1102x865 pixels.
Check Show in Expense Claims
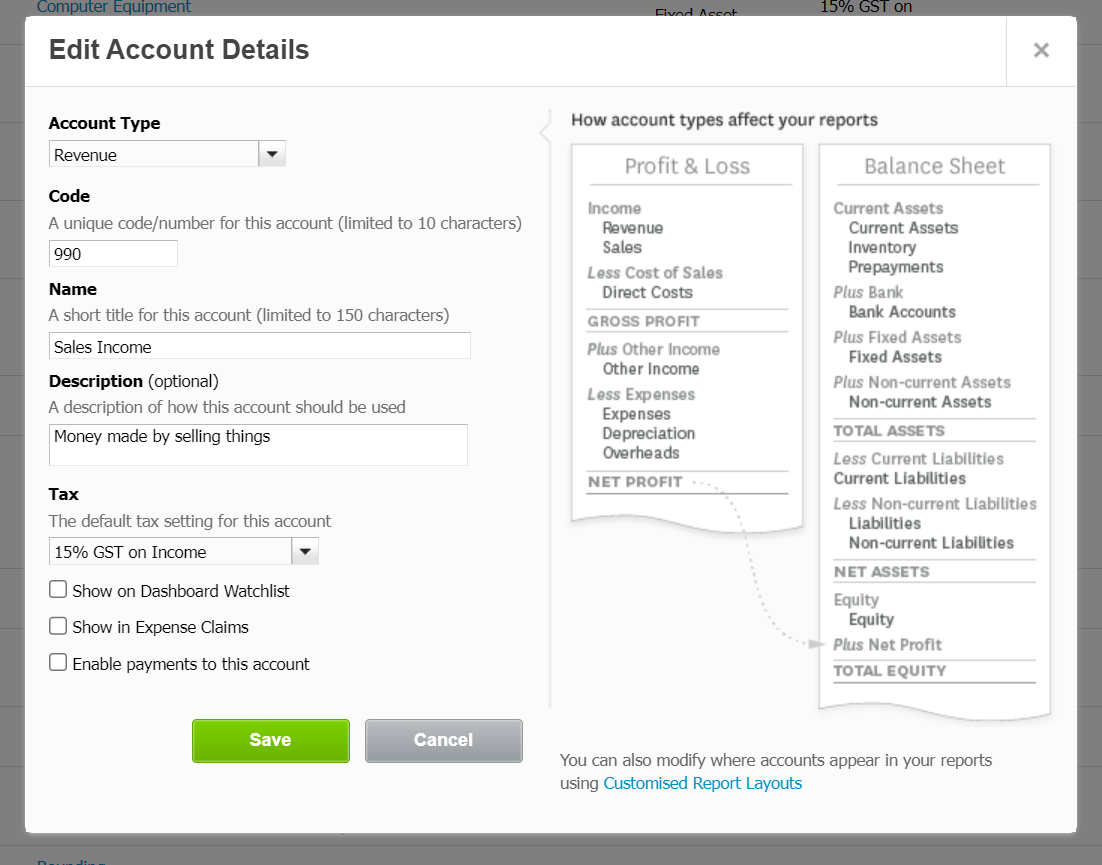coord(58,625)
